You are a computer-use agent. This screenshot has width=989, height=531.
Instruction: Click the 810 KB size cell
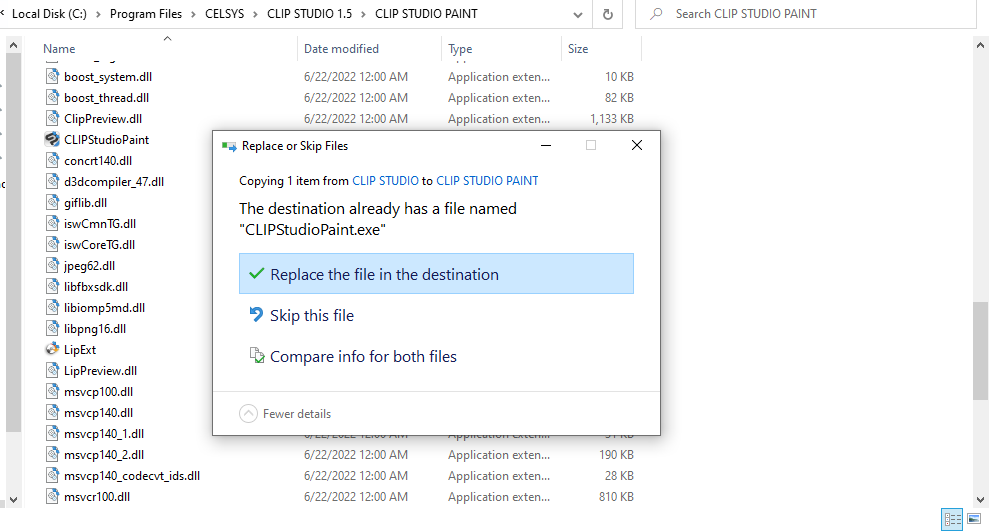616,497
